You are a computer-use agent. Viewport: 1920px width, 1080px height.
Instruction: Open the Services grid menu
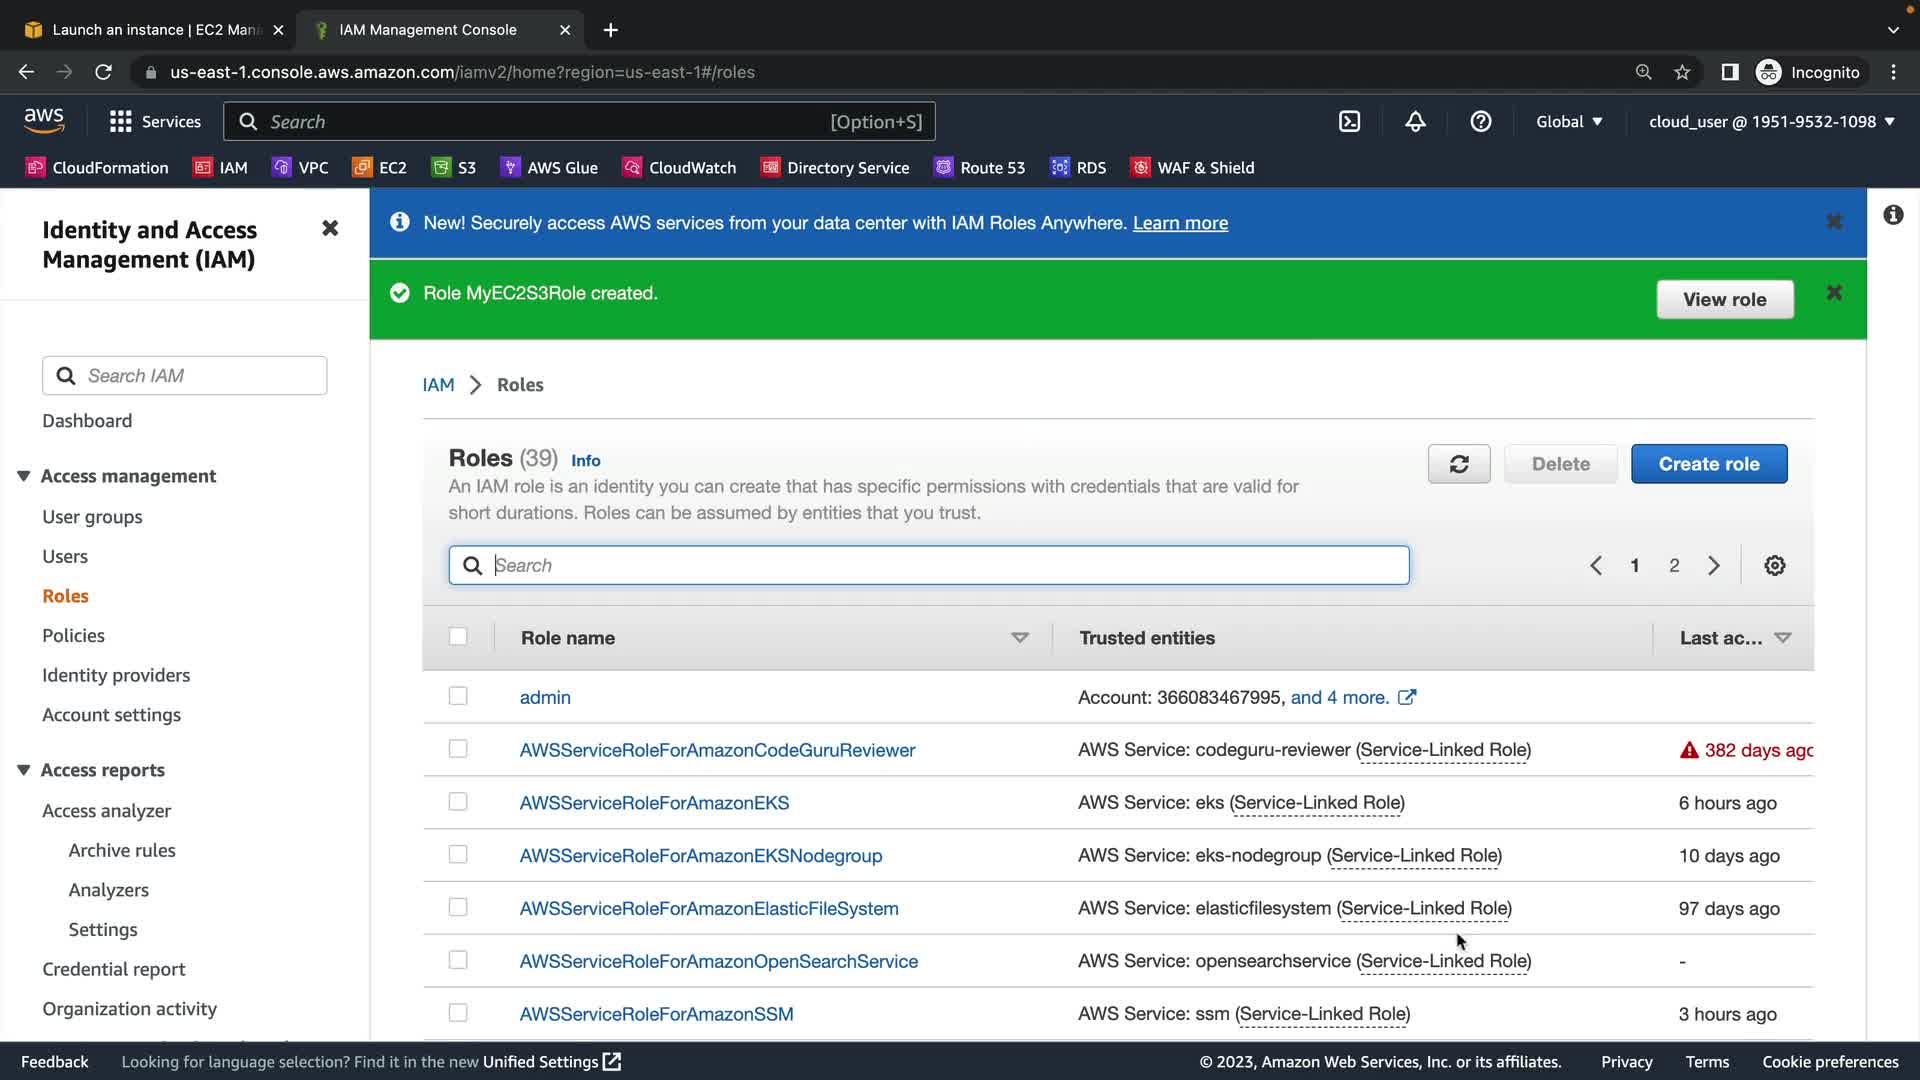click(155, 122)
